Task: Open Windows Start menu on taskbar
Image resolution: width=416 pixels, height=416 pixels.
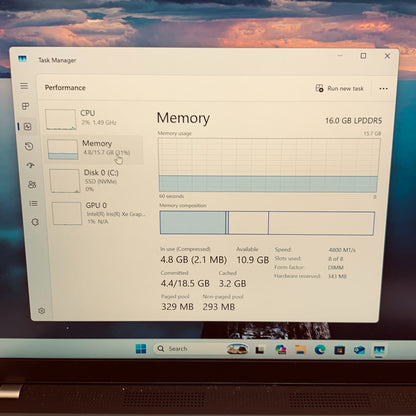Action: point(141,349)
